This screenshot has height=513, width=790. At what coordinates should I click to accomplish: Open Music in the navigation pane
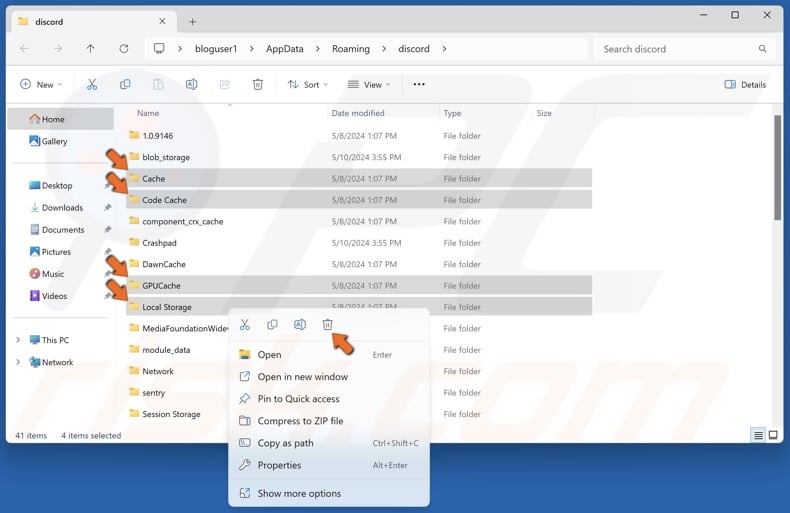pos(47,274)
